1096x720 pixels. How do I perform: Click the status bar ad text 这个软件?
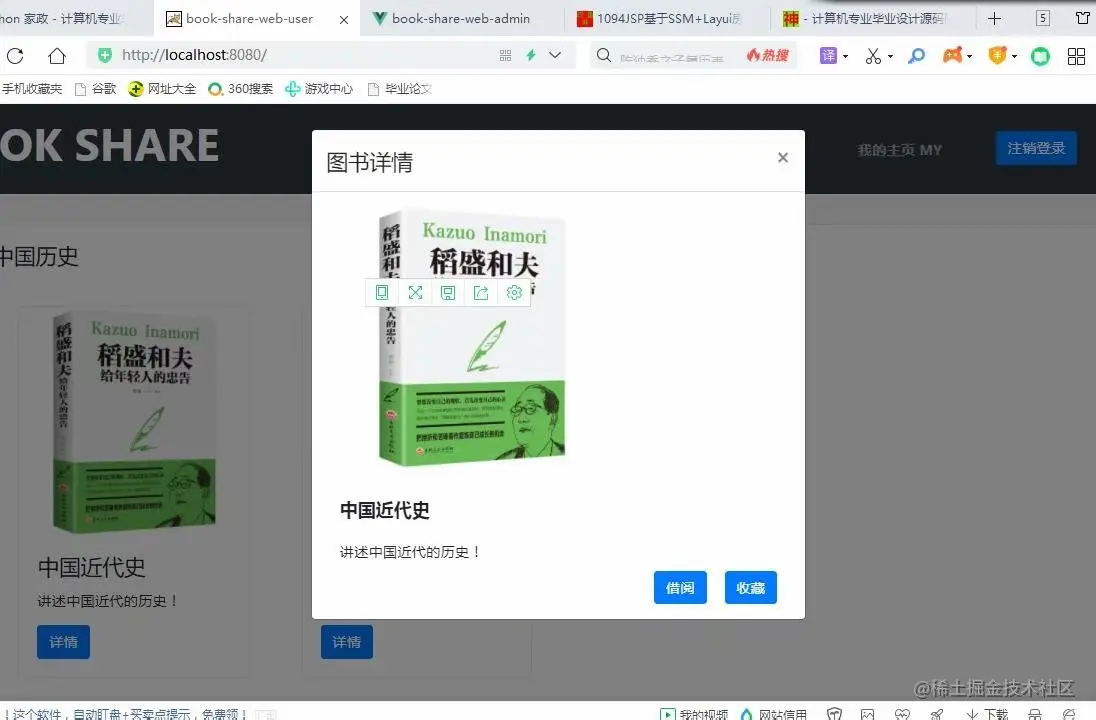pos(126,714)
